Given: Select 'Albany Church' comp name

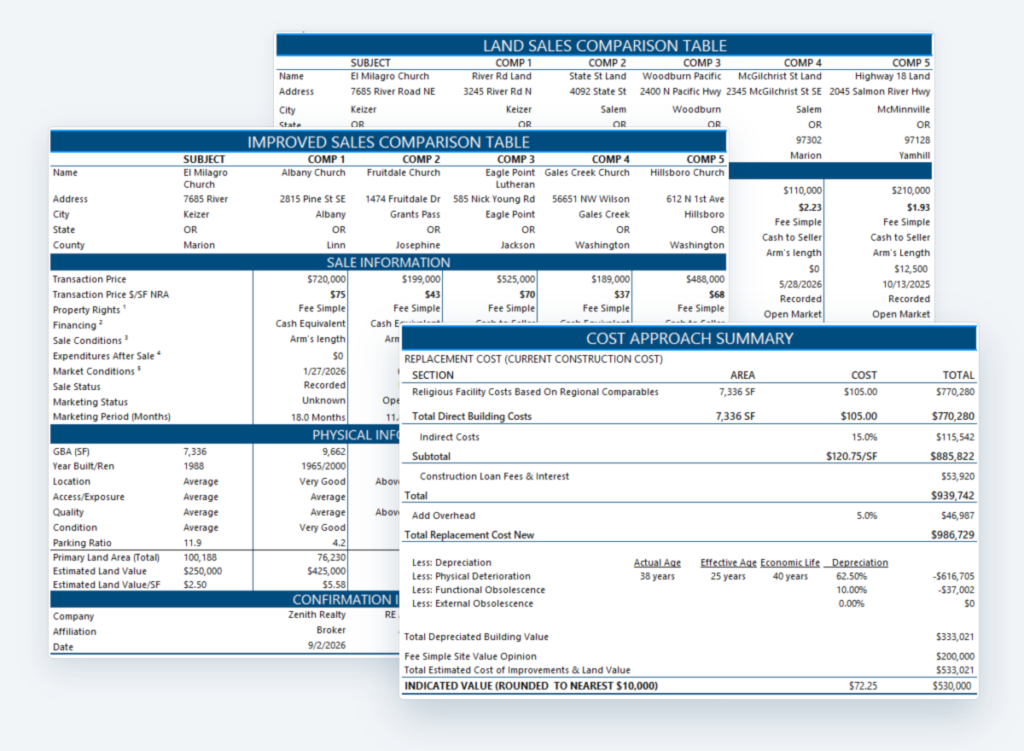Looking at the screenshot, I should (313, 173).
